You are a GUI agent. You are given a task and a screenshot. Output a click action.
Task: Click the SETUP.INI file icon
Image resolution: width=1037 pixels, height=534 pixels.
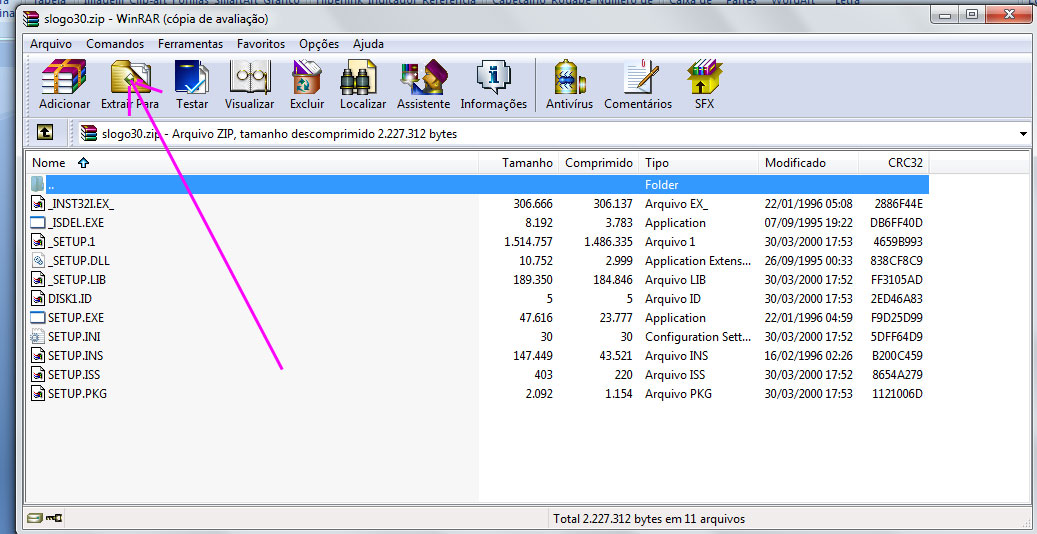pyautogui.click(x=38, y=337)
